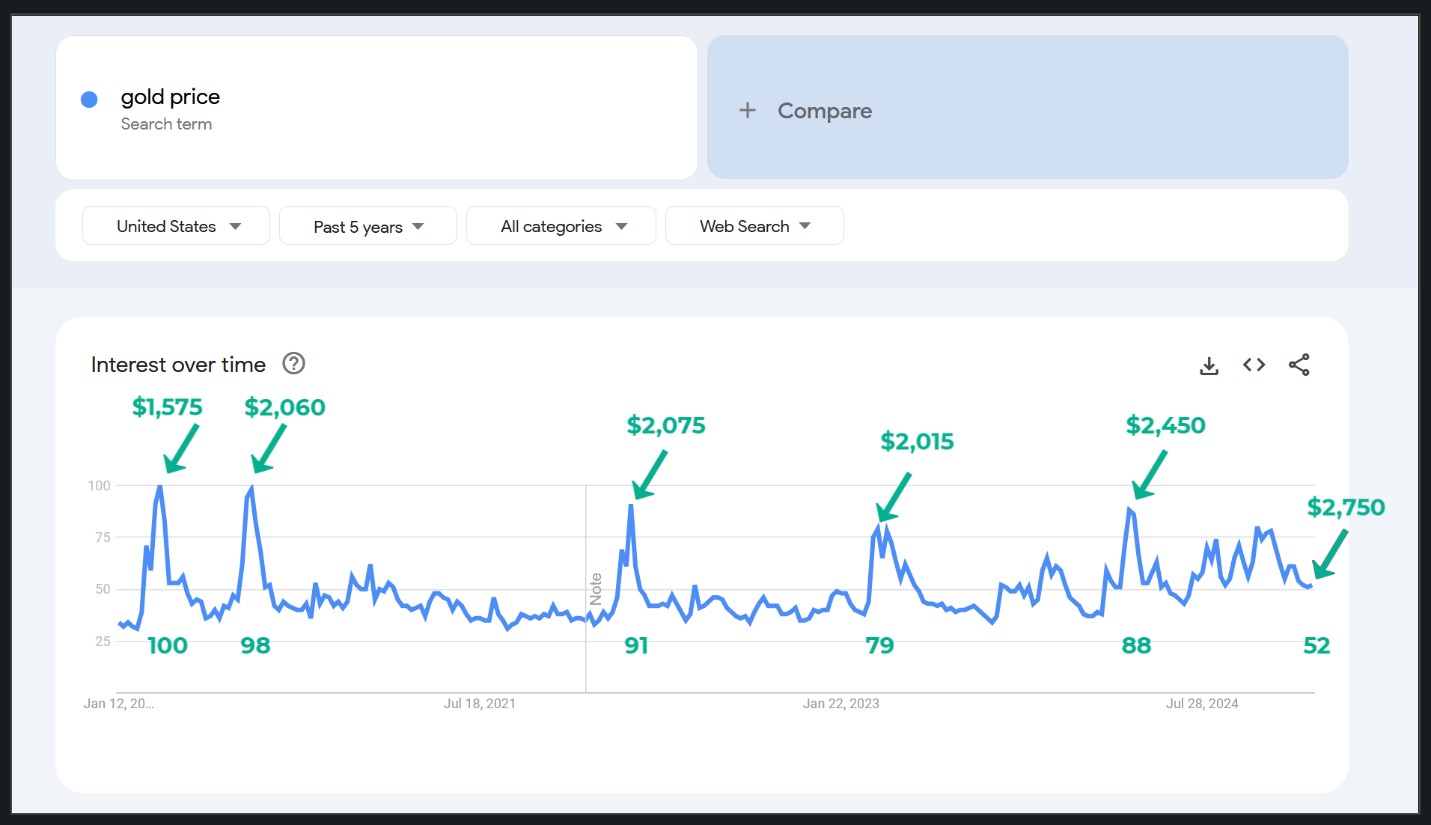
Task: Open the embed code icon
Action: click(x=1254, y=365)
